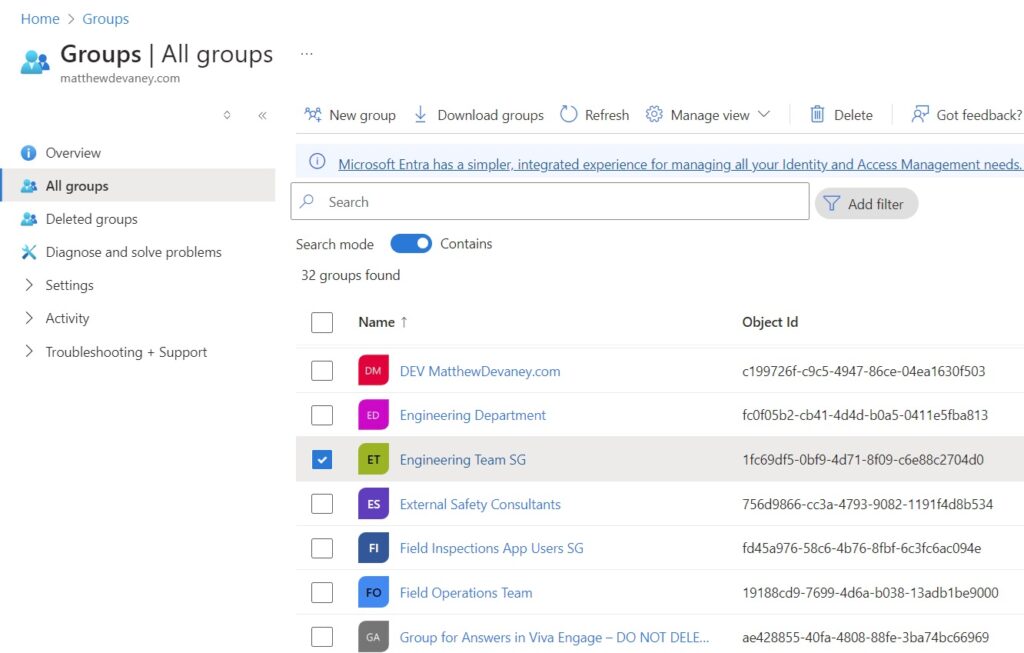Expand the Settings section in sidebar
The width and height of the screenshot is (1024, 653).
tap(29, 285)
